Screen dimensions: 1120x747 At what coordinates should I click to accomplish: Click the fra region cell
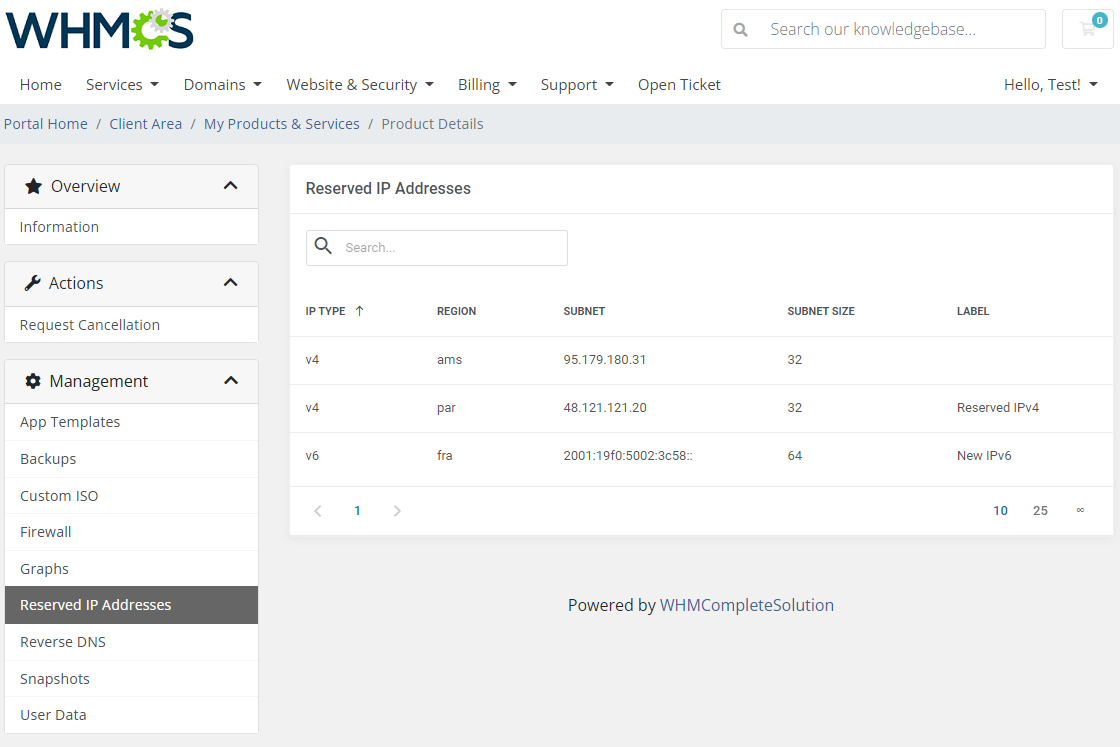[444, 456]
